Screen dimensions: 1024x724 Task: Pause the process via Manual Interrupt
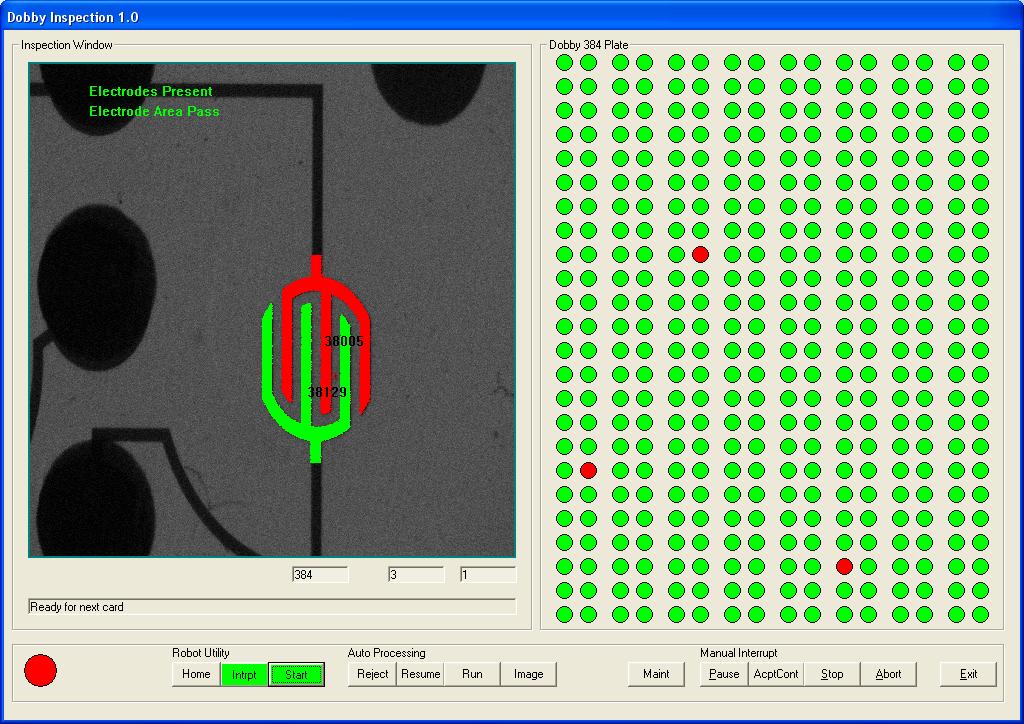coord(724,674)
